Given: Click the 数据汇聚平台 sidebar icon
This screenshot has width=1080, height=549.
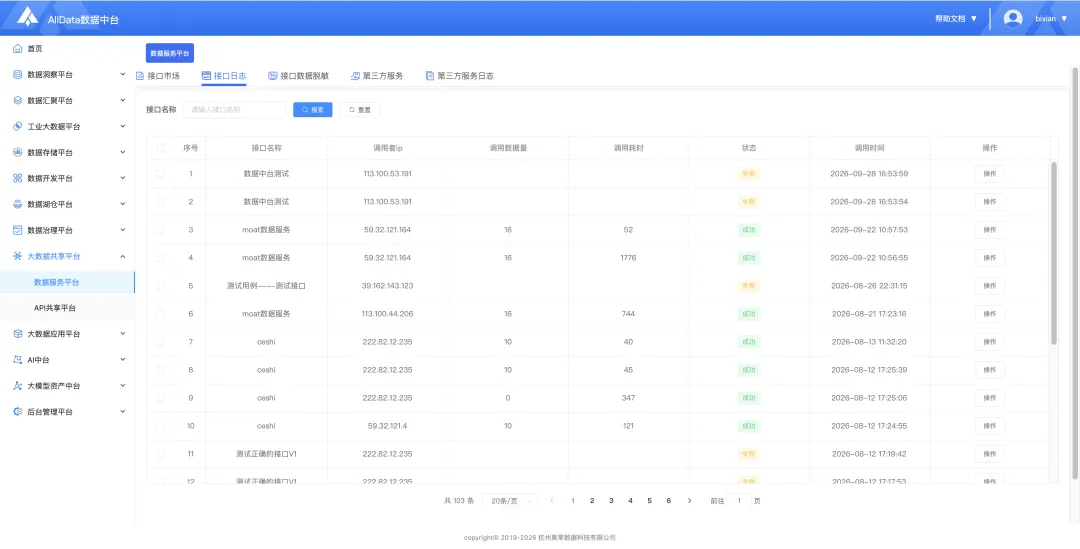Looking at the screenshot, I should pyautogui.click(x=18, y=101).
